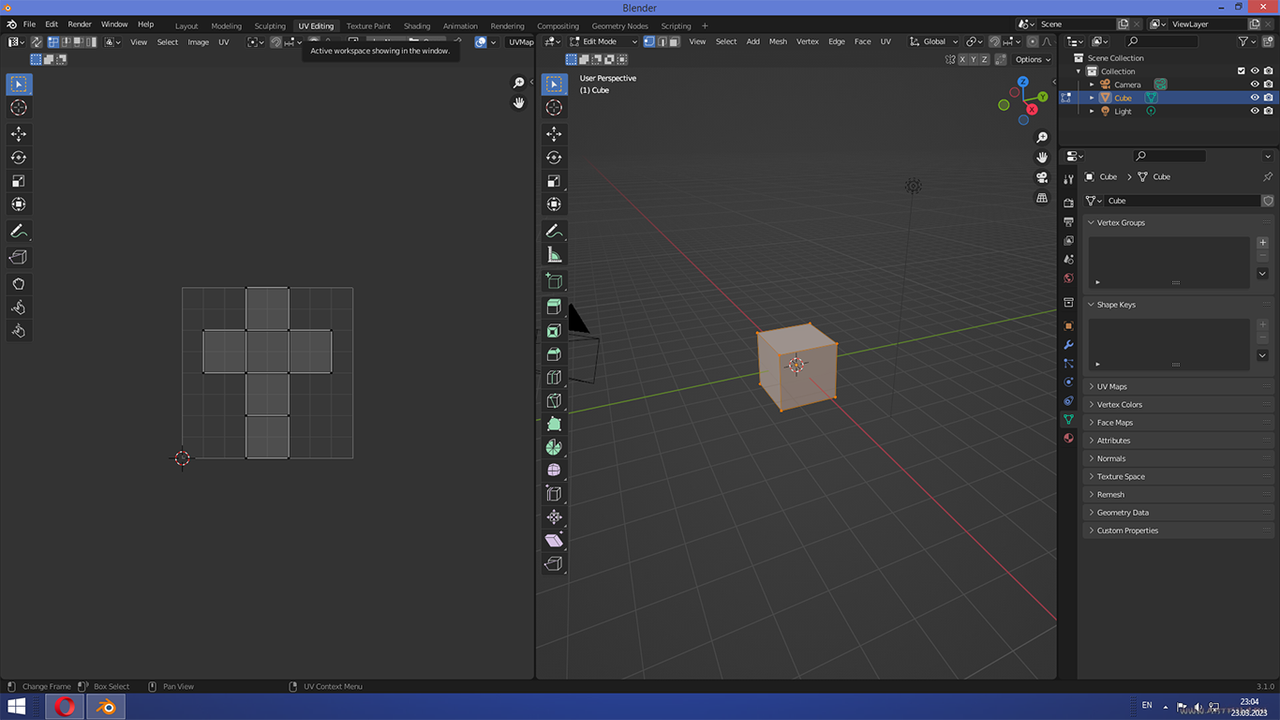Toggle camera view in 3D viewport
The width and height of the screenshot is (1280, 720).
[1042, 178]
